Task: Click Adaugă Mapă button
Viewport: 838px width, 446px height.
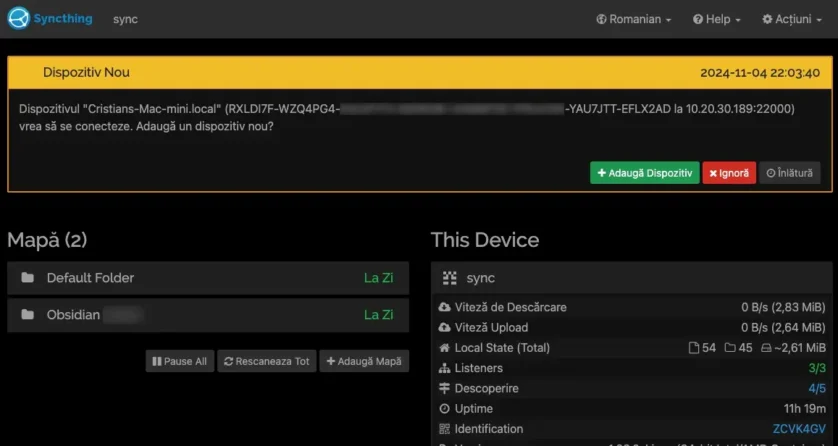Action: 364,361
